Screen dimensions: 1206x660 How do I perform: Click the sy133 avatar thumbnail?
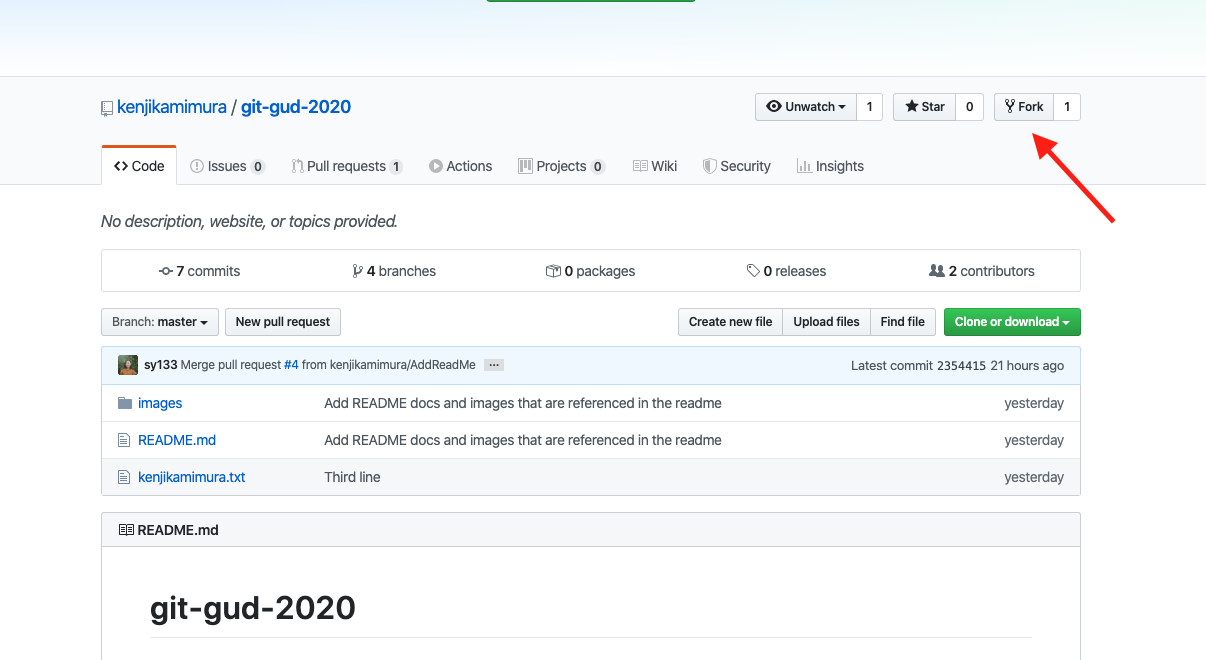coord(128,365)
